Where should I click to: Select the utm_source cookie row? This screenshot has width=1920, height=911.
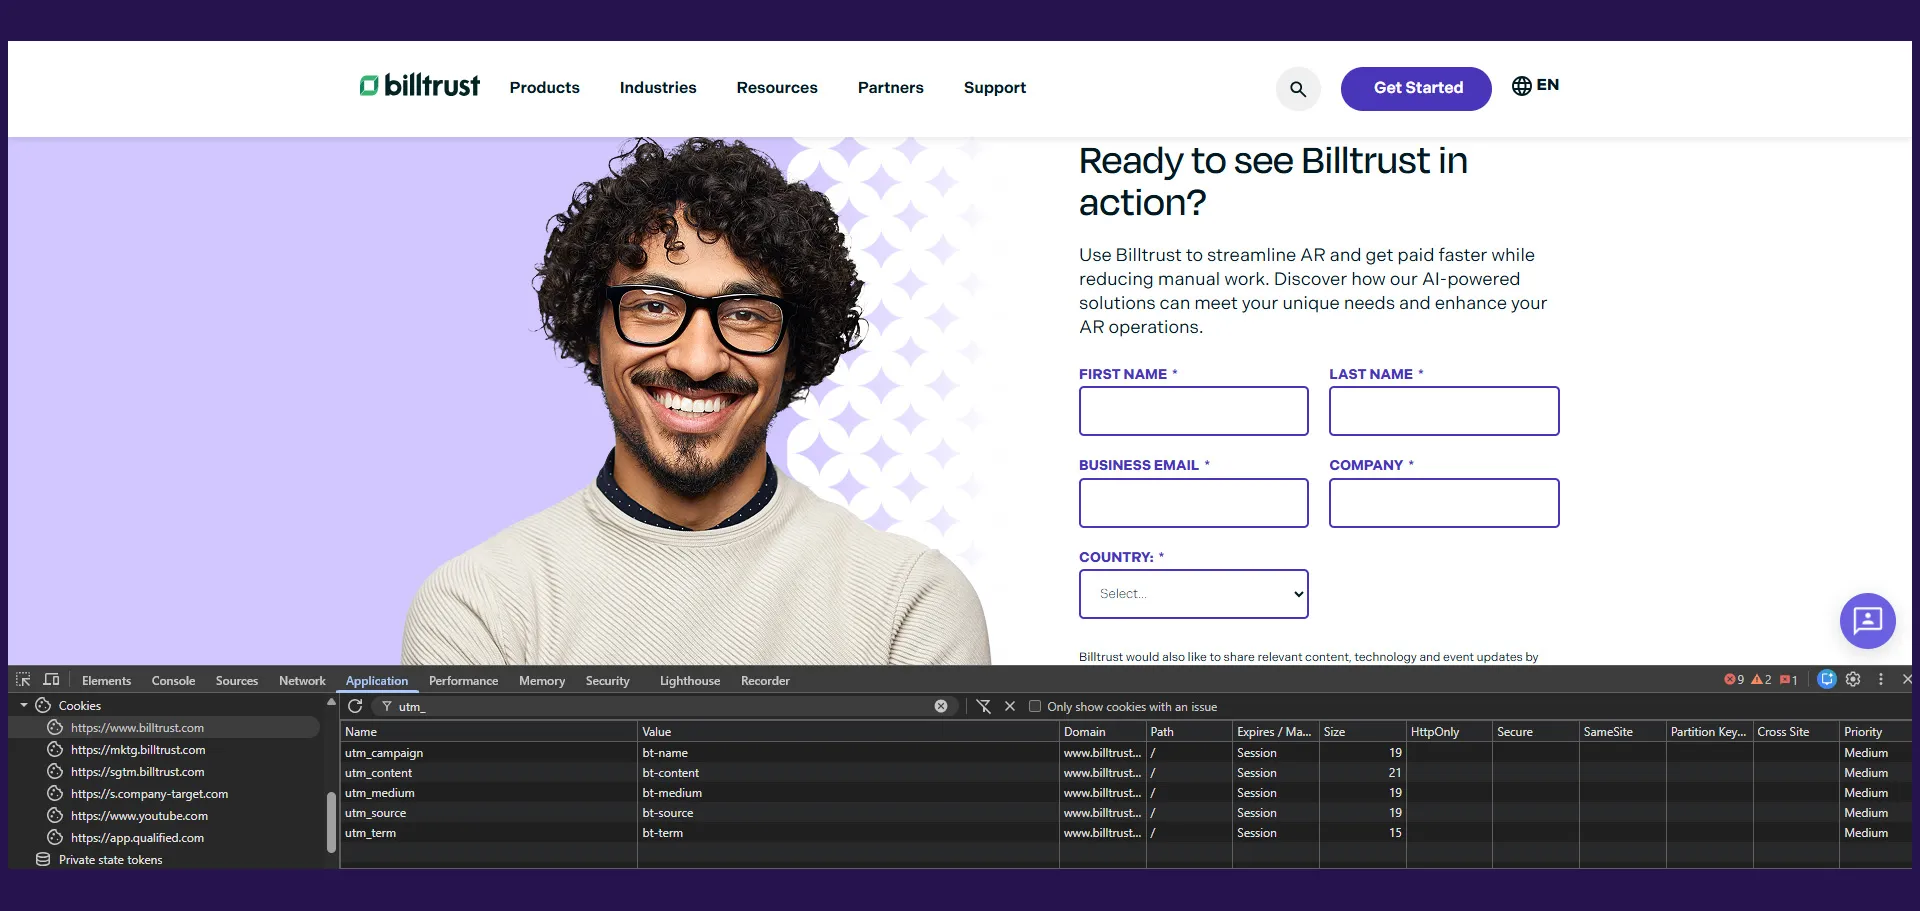pyautogui.click(x=1126, y=813)
